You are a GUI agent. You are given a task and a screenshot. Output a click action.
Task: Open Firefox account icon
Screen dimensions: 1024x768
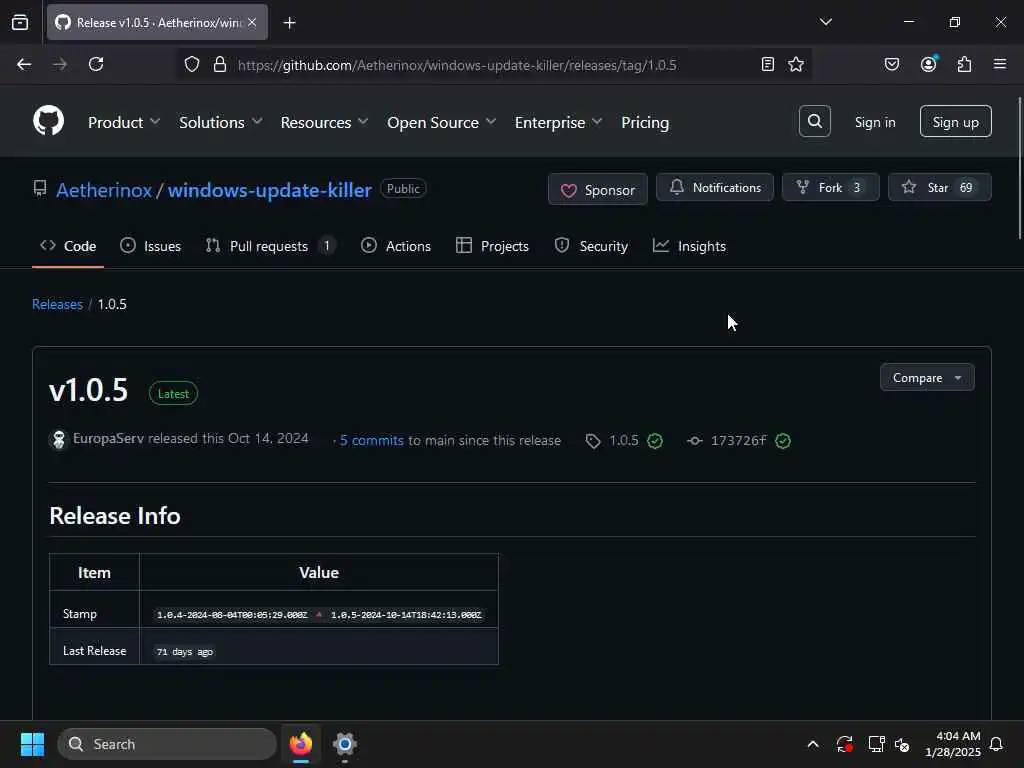click(929, 64)
